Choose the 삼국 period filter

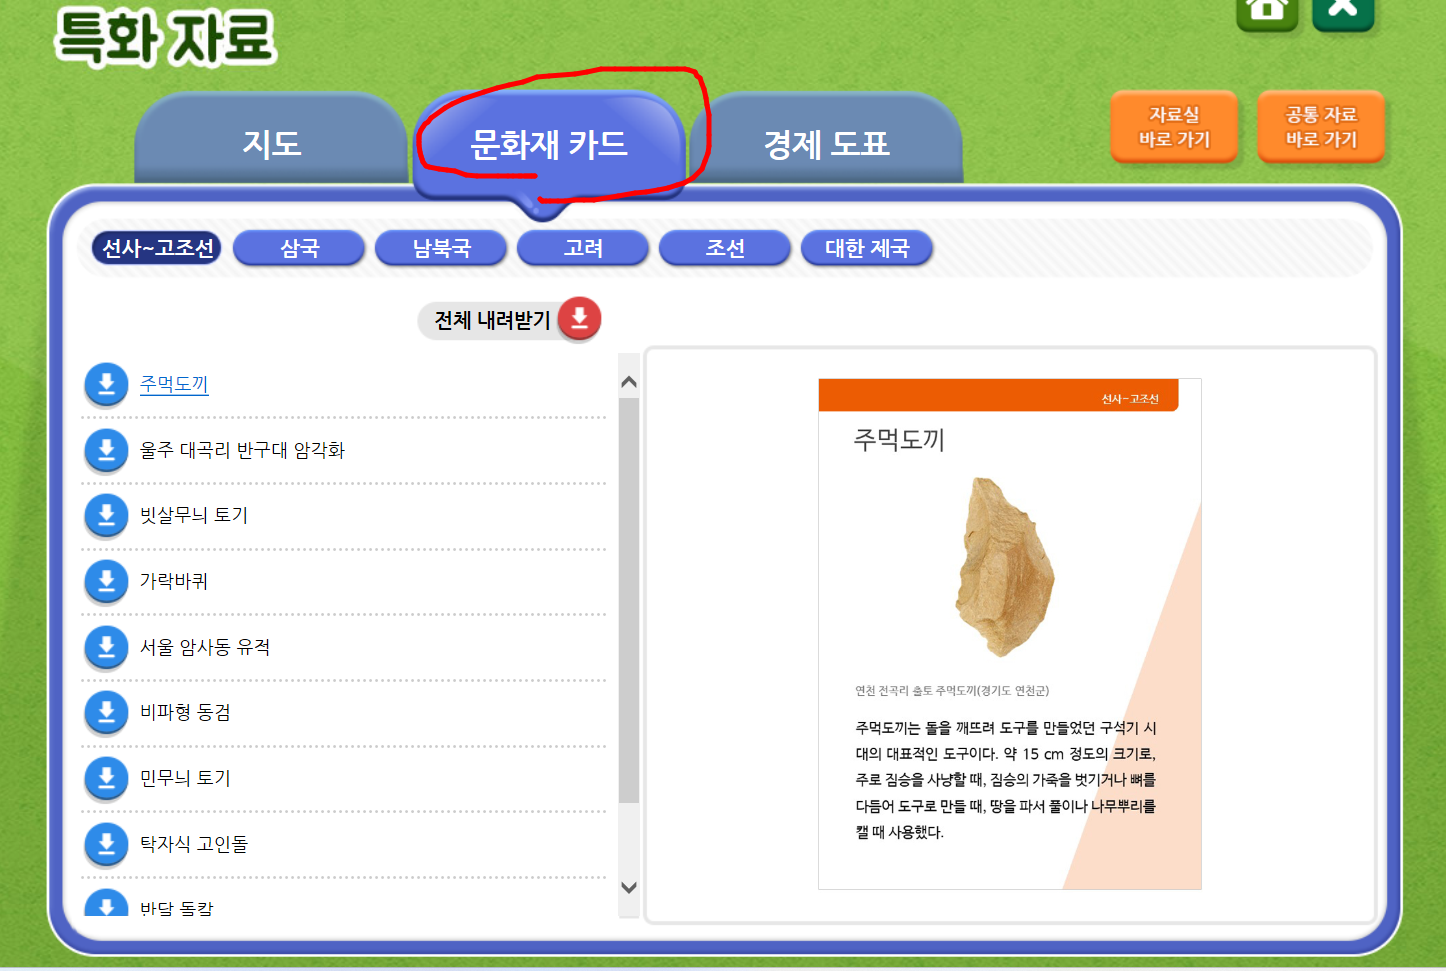(299, 248)
